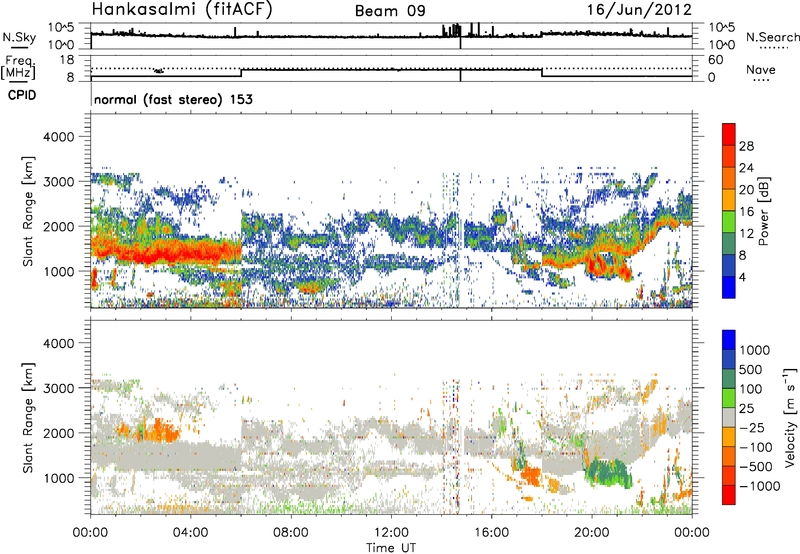Click the 'N.Search' legend label
The image size is (800, 554).
[772, 37]
